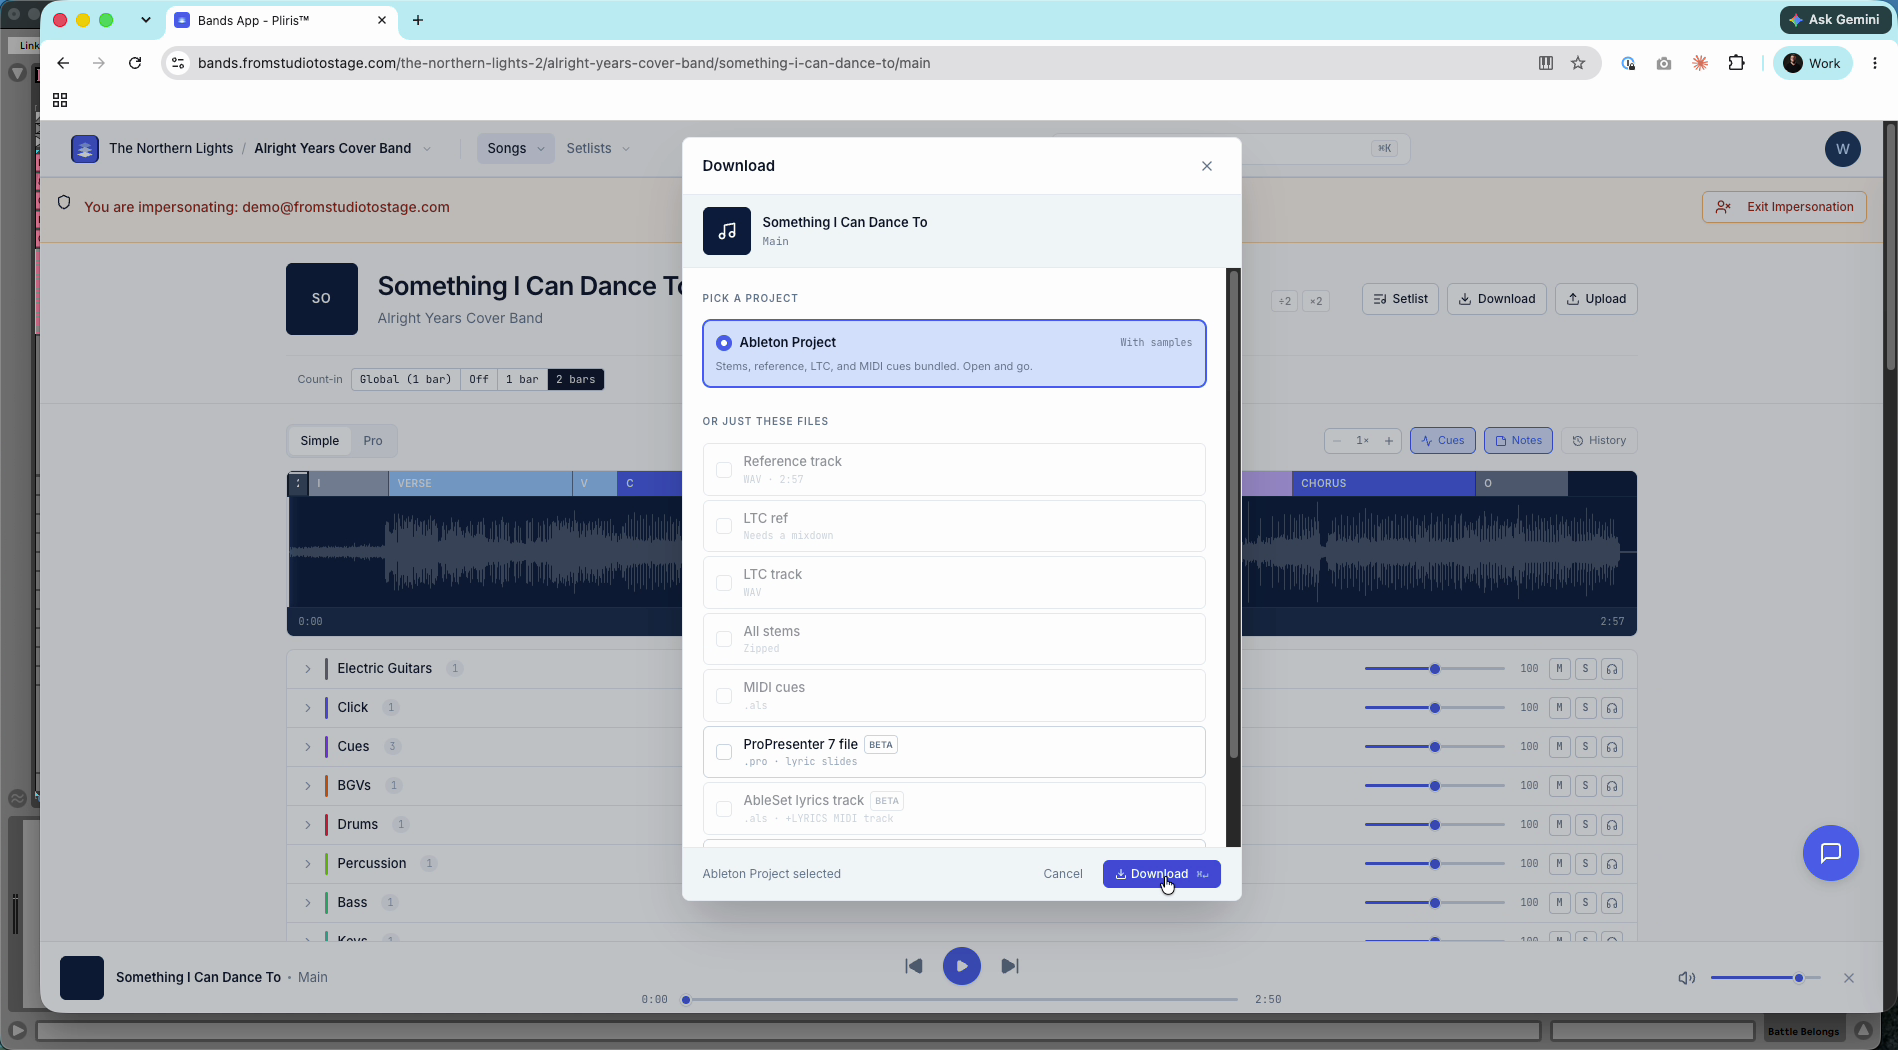Adjust the Drums volume slider
Image resolution: width=1898 pixels, height=1050 pixels.
point(1435,825)
